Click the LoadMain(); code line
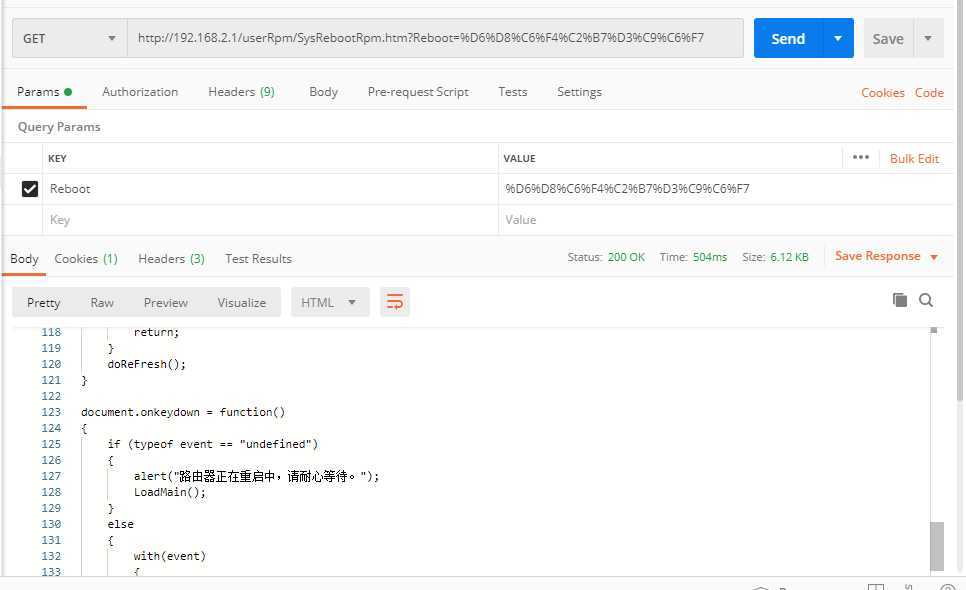 coord(170,492)
